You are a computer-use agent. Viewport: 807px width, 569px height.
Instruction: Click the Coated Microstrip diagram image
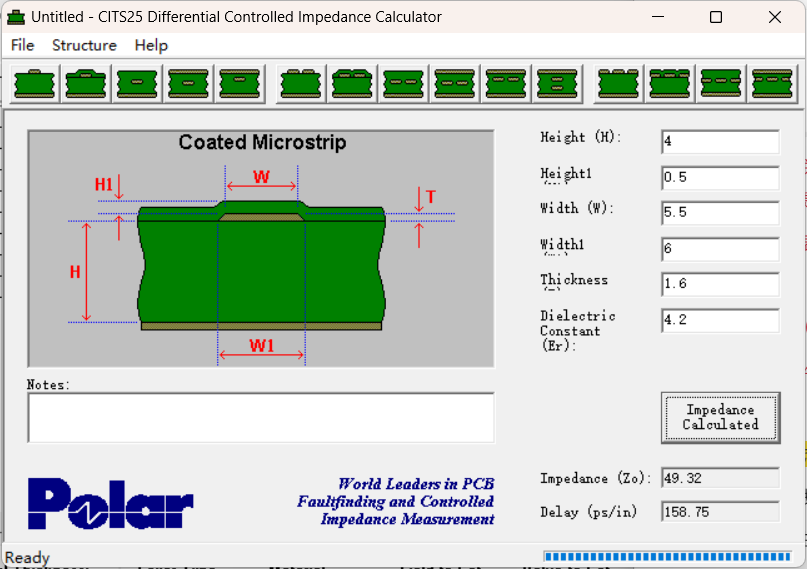(261, 248)
